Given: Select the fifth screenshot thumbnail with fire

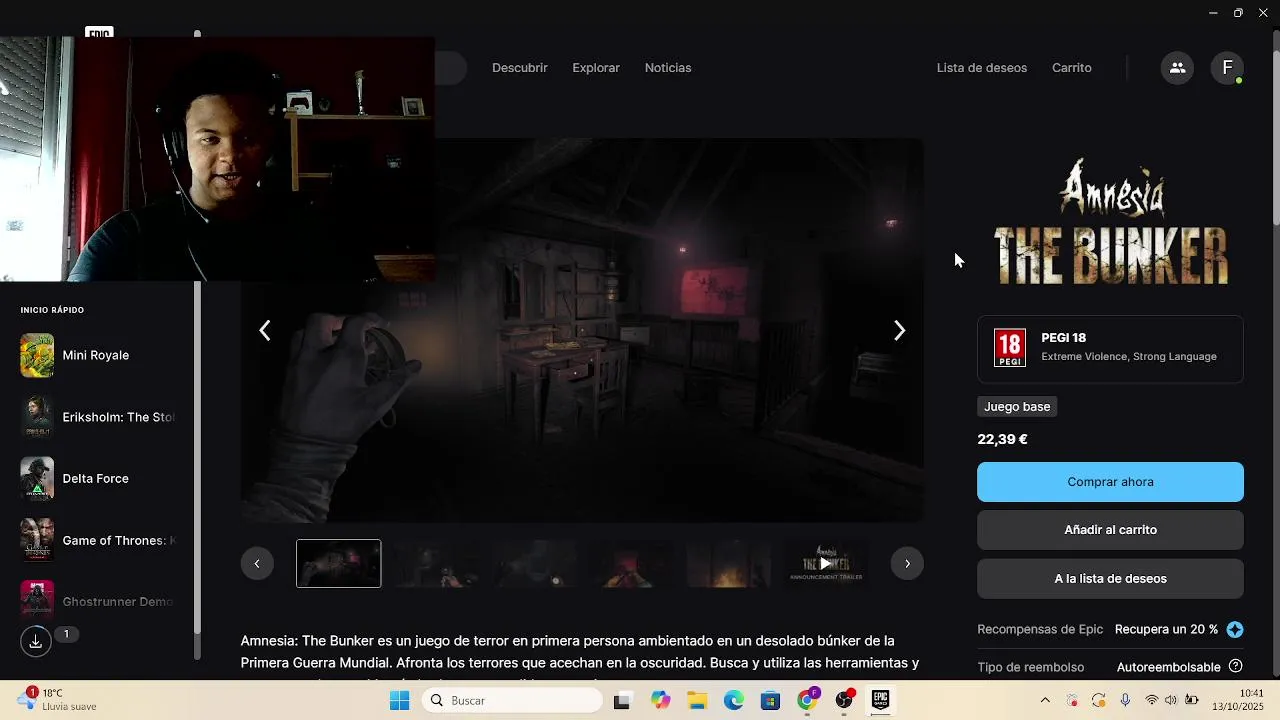Looking at the screenshot, I should point(729,563).
